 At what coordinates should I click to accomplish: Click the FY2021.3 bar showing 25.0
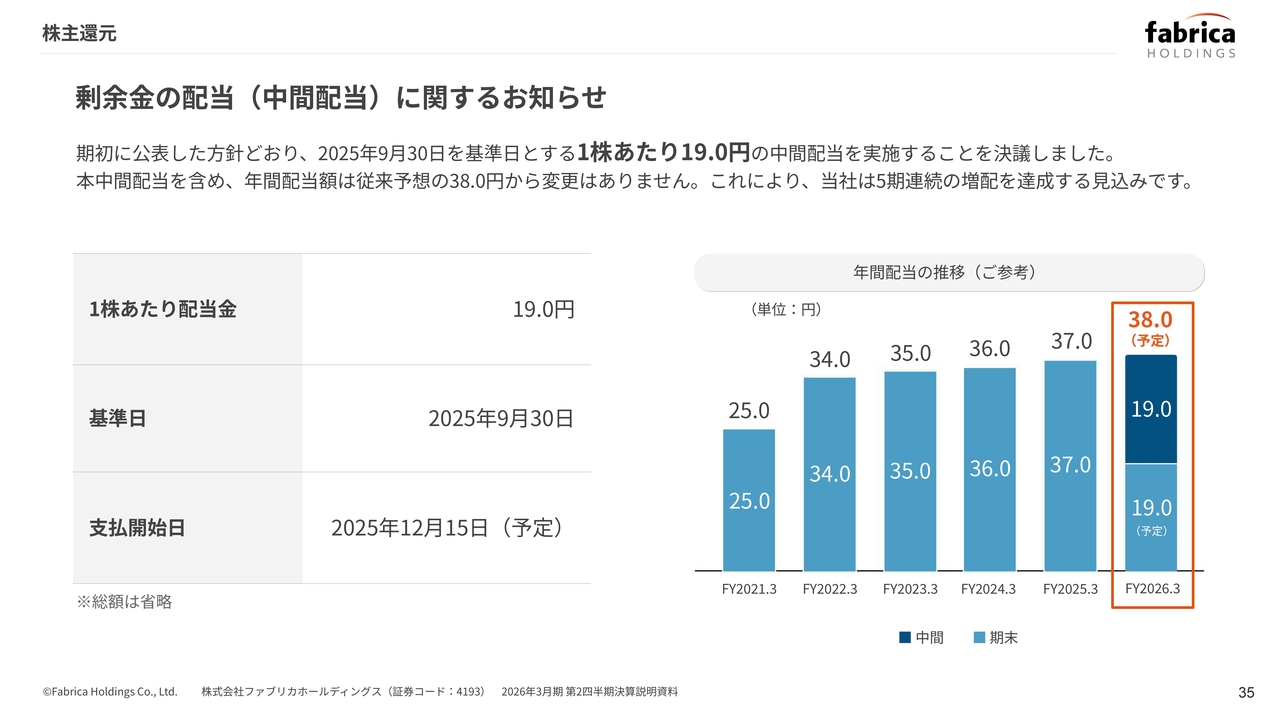coord(749,500)
